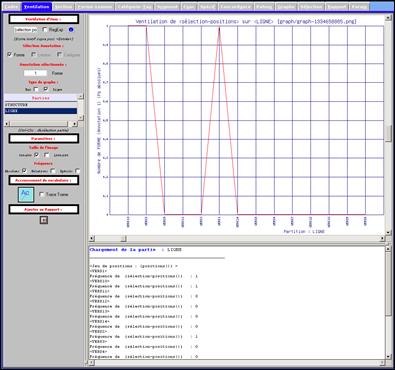The image size is (395, 370).
Task: Click the Chargement de la partie heading
Action: tap(122, 250)
